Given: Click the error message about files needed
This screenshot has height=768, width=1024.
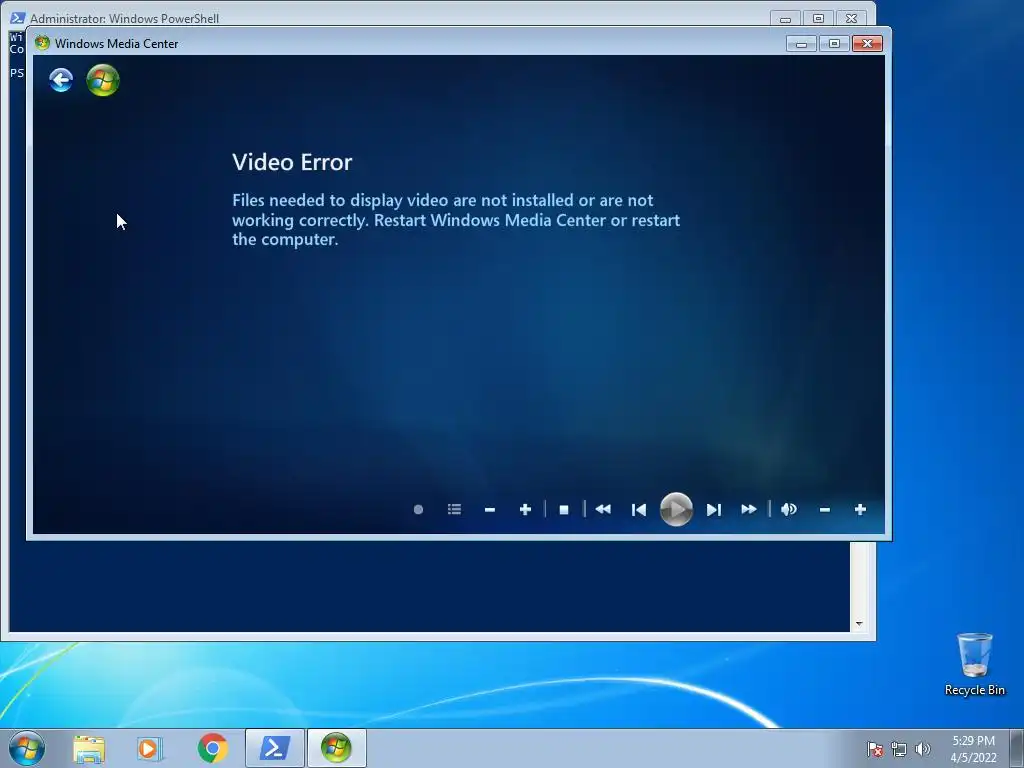Looking at the screenshot, I should tap(456, 219).
